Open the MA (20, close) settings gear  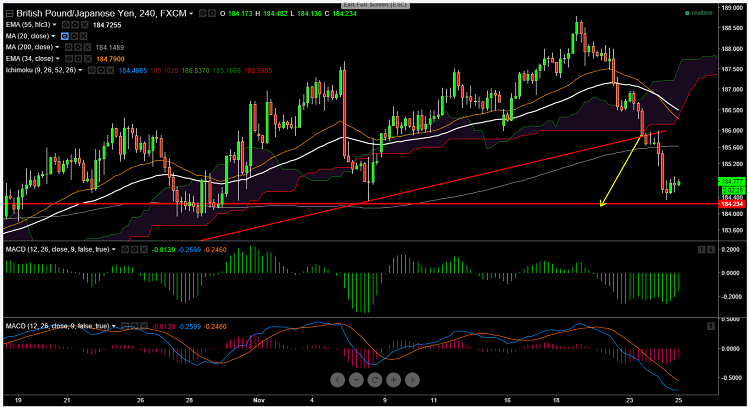(74, 36)
